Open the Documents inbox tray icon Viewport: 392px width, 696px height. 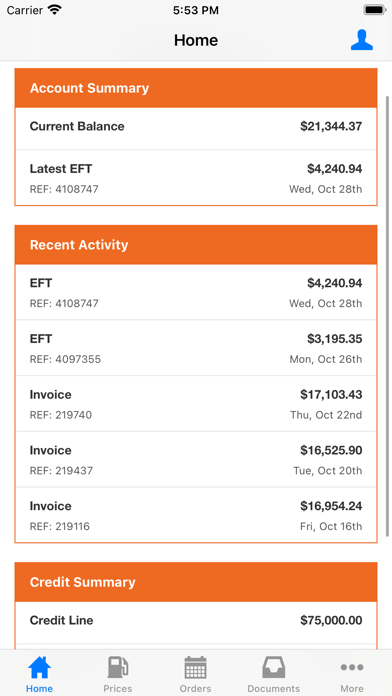tap(273, 667)
